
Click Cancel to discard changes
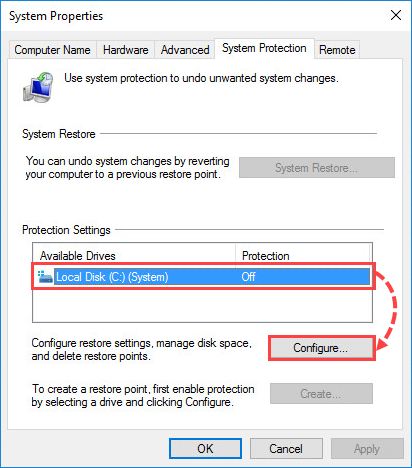(286, 449)
